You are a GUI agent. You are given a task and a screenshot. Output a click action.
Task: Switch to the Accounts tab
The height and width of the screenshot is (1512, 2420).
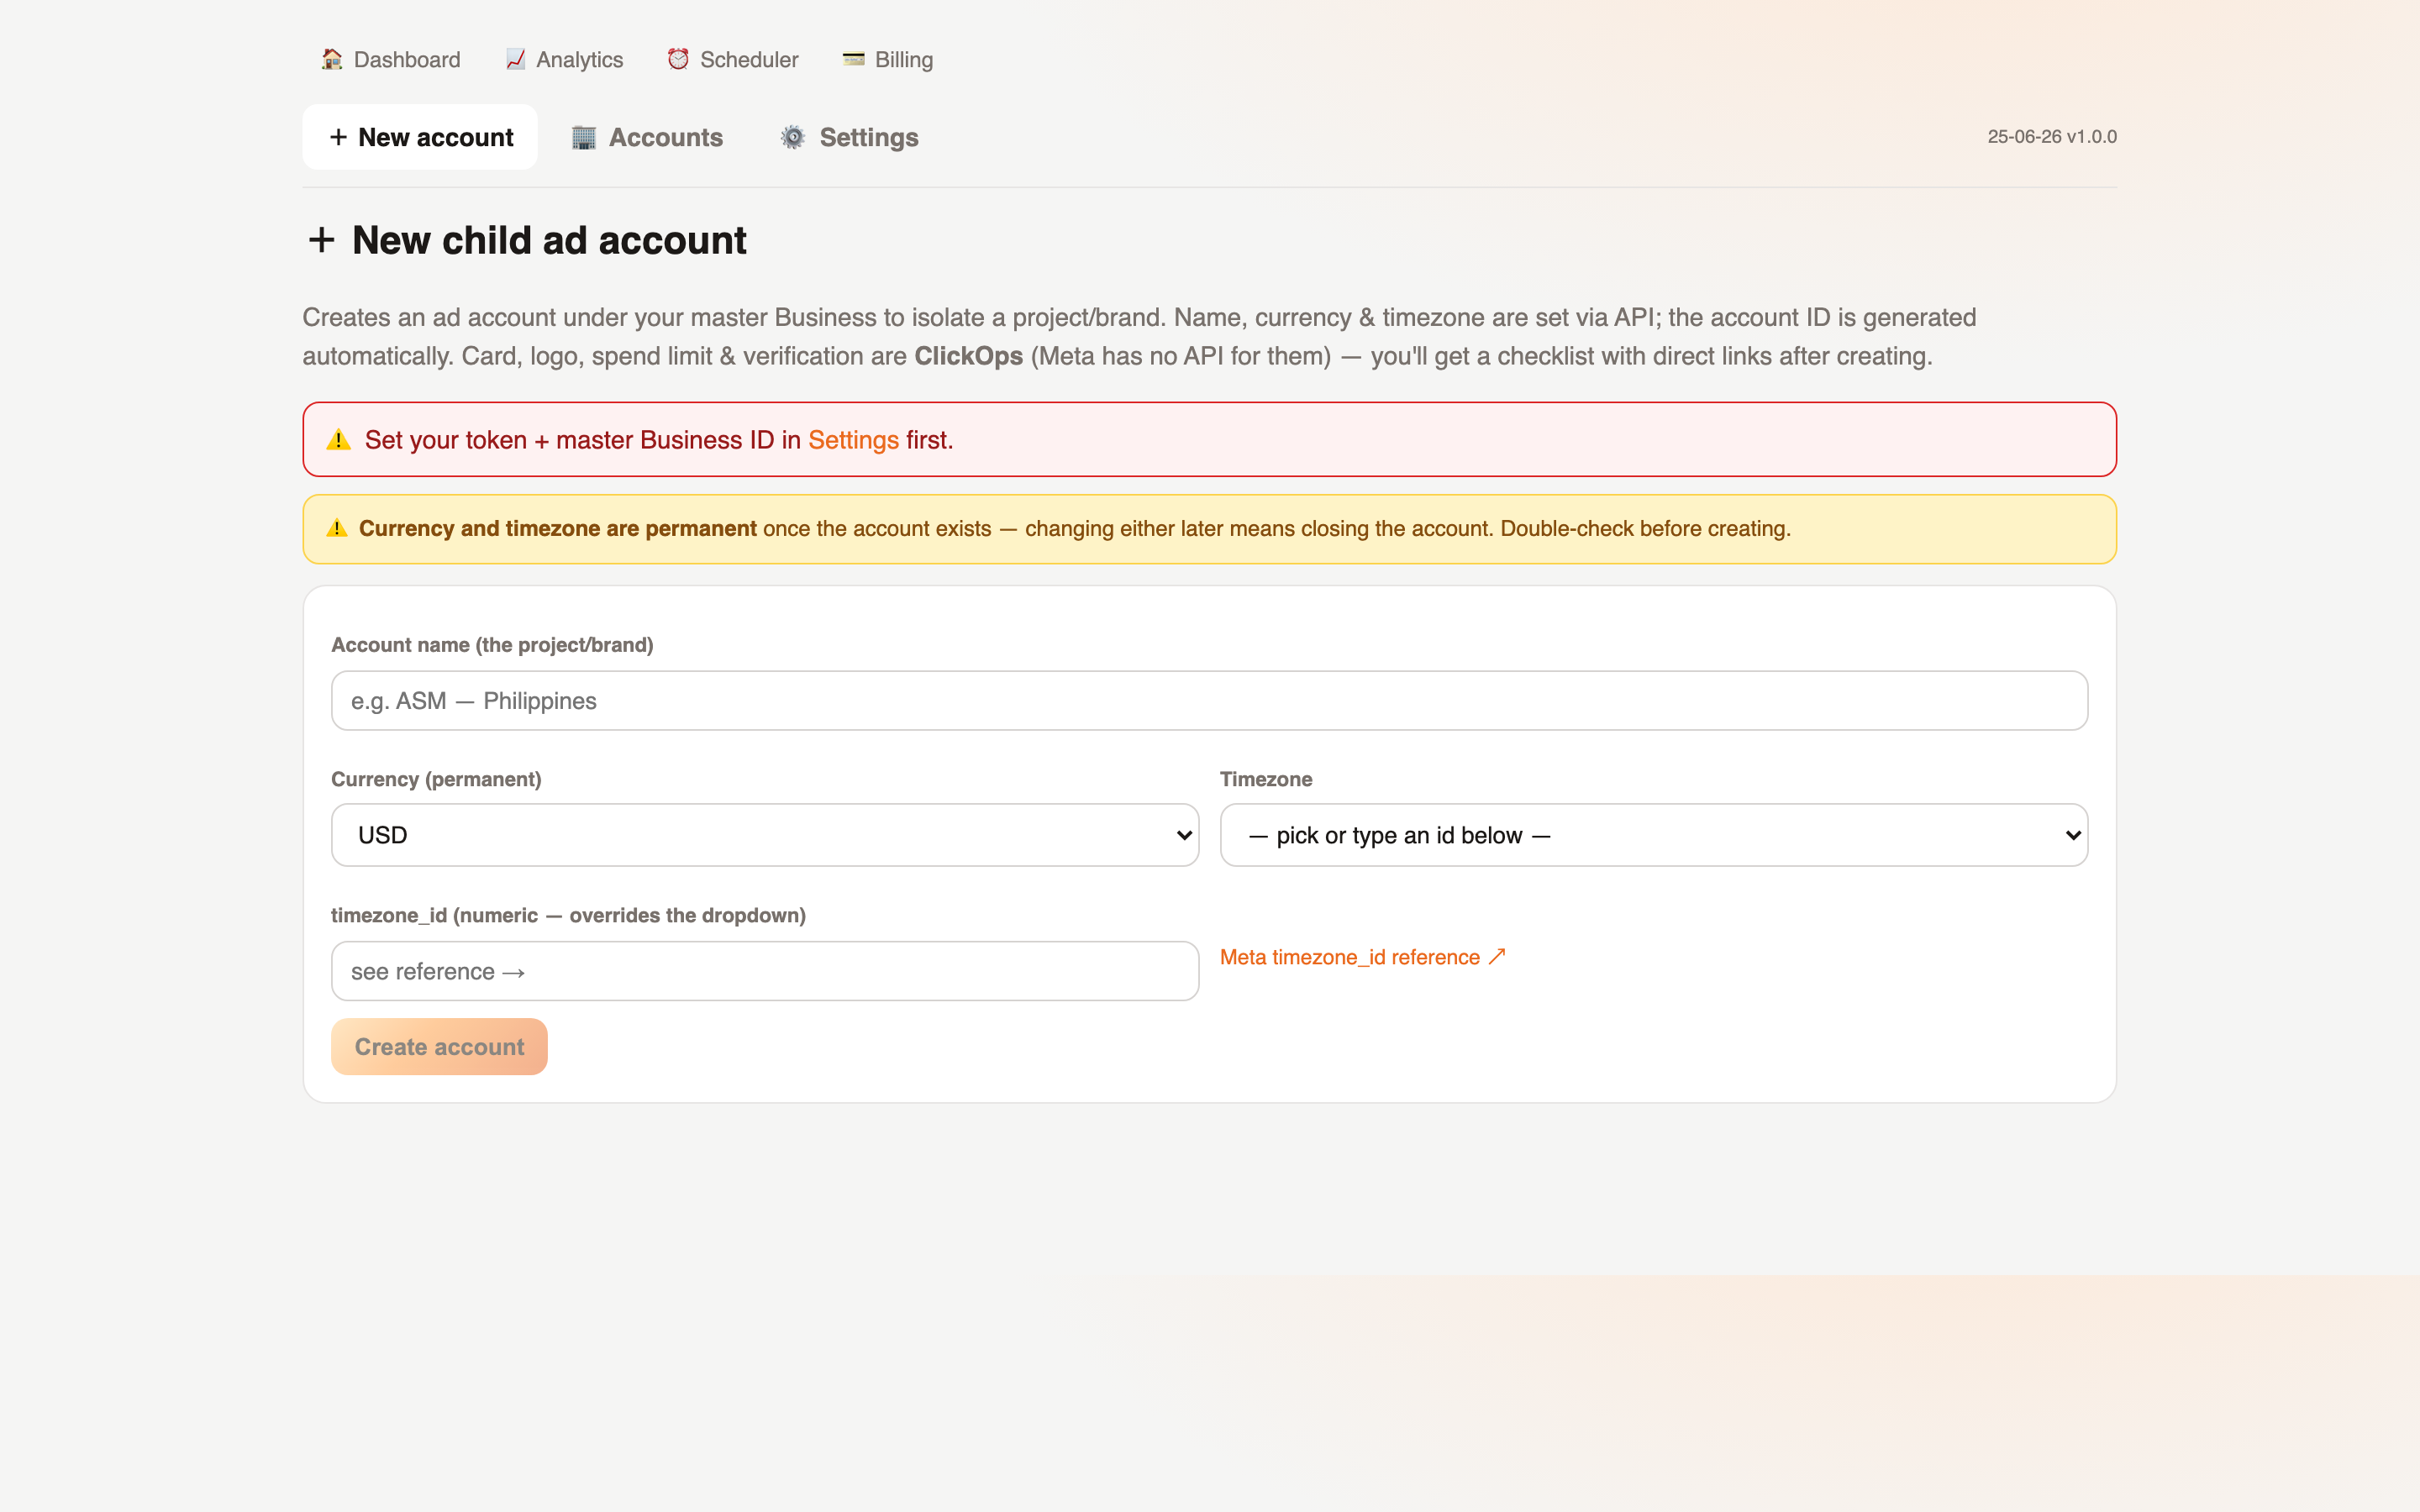(647, 137)
